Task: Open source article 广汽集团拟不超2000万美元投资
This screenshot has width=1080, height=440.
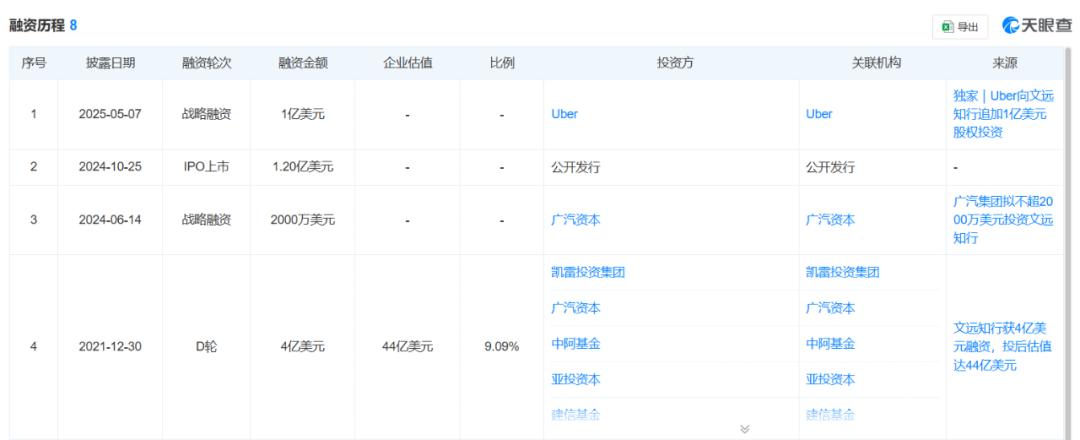Action: [x=1004, y=220]
